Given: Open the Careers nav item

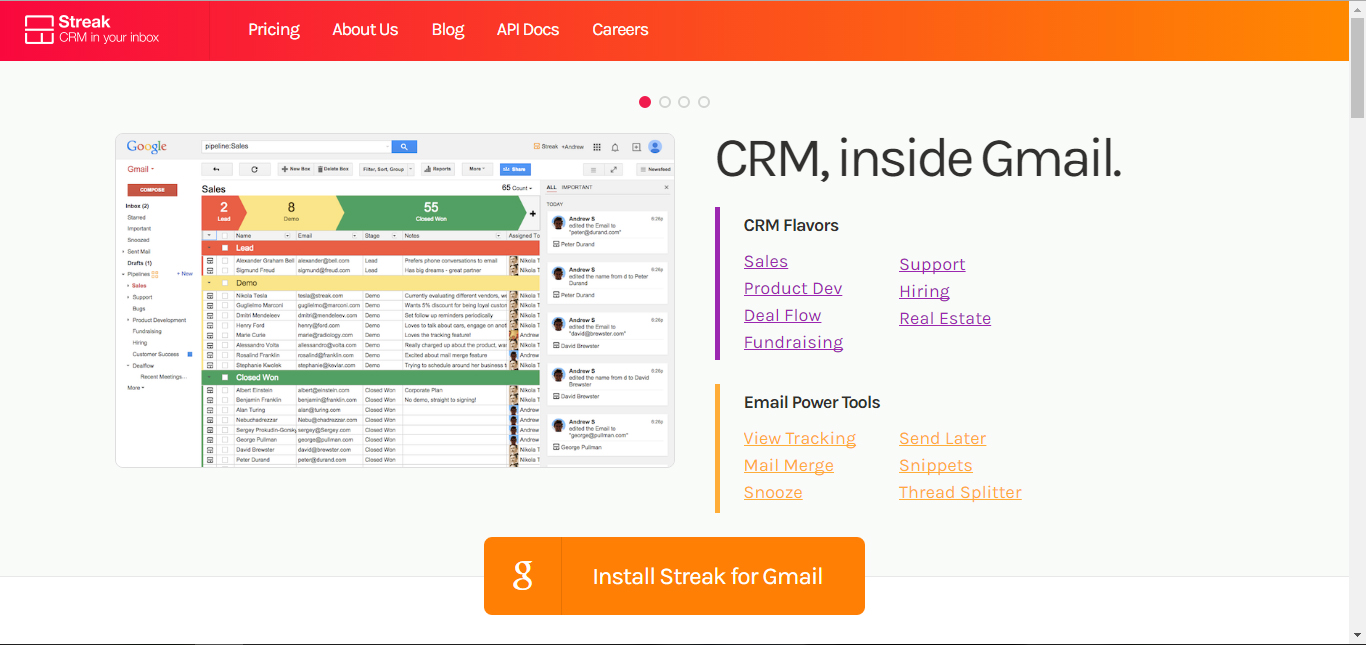Looking at the screenshot, I should pos(620,30).
